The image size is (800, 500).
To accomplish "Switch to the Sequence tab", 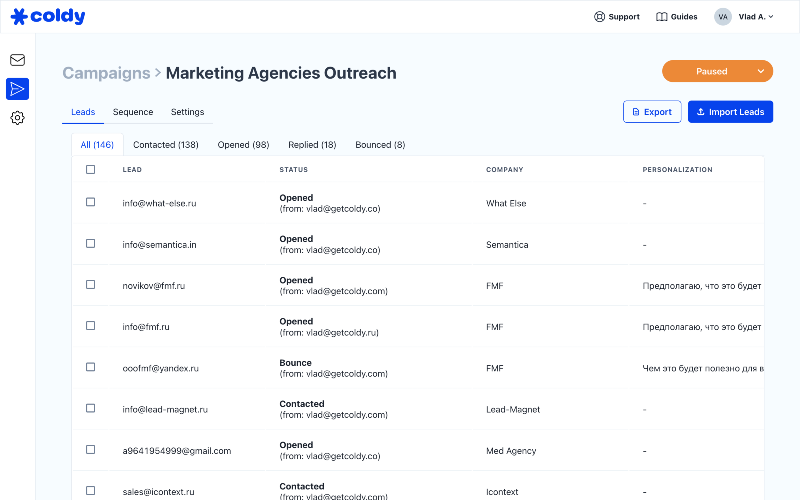I will point(133,112).
